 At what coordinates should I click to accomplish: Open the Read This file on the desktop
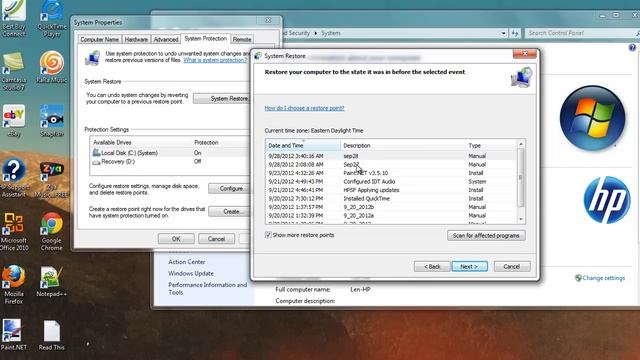(51, 335)
